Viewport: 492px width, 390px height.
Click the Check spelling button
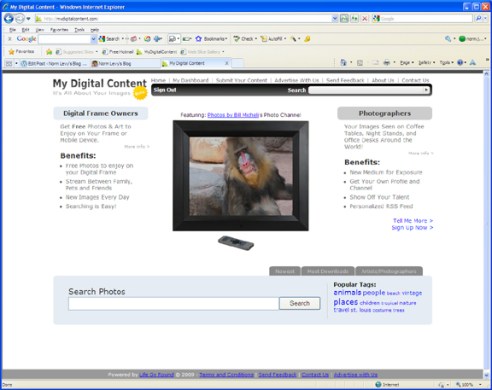pyautogui.click(x=245, y=39)
